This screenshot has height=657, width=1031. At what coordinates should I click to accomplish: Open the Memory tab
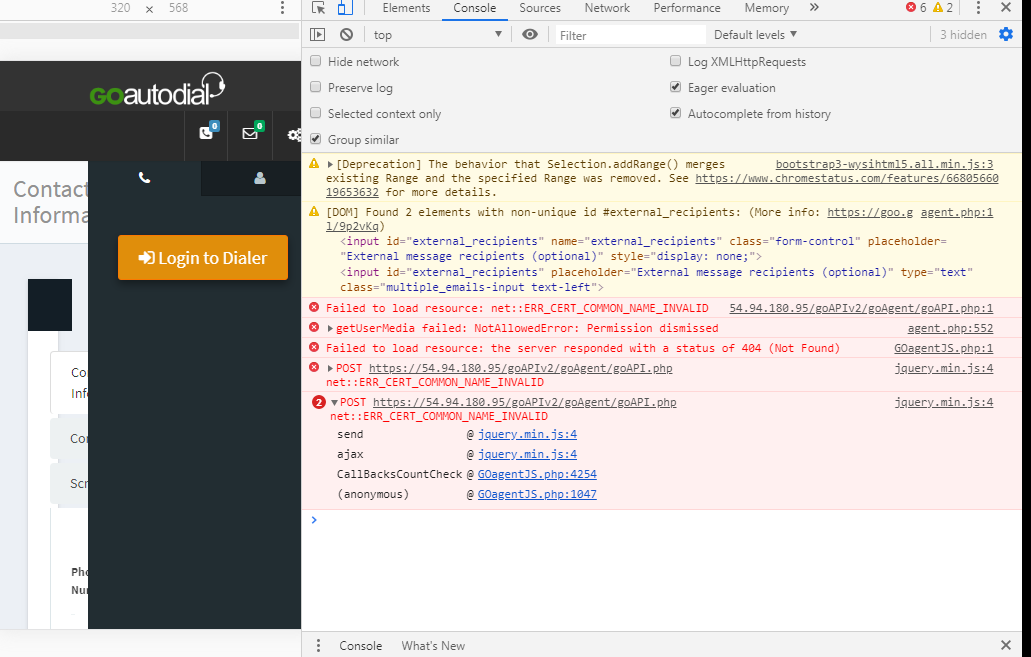[766, 8]
